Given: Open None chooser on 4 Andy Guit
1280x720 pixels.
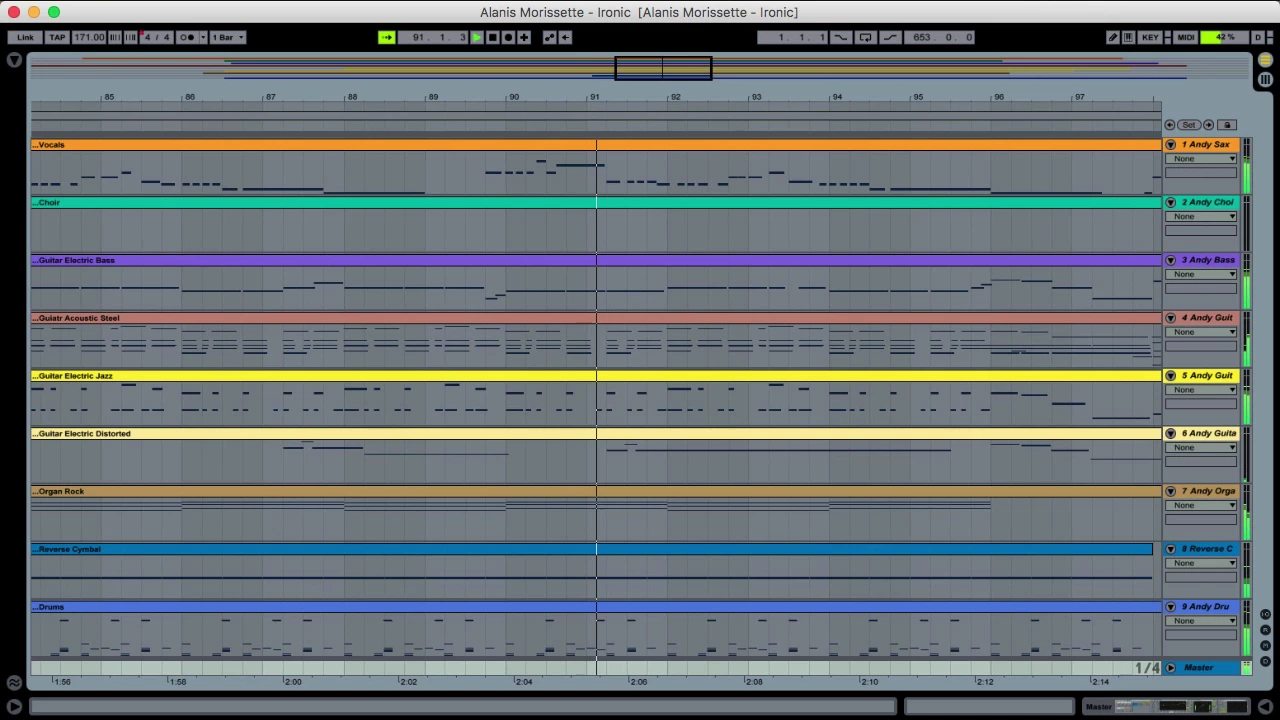Looking at the screenshot, I should [x=1201, y=332].
